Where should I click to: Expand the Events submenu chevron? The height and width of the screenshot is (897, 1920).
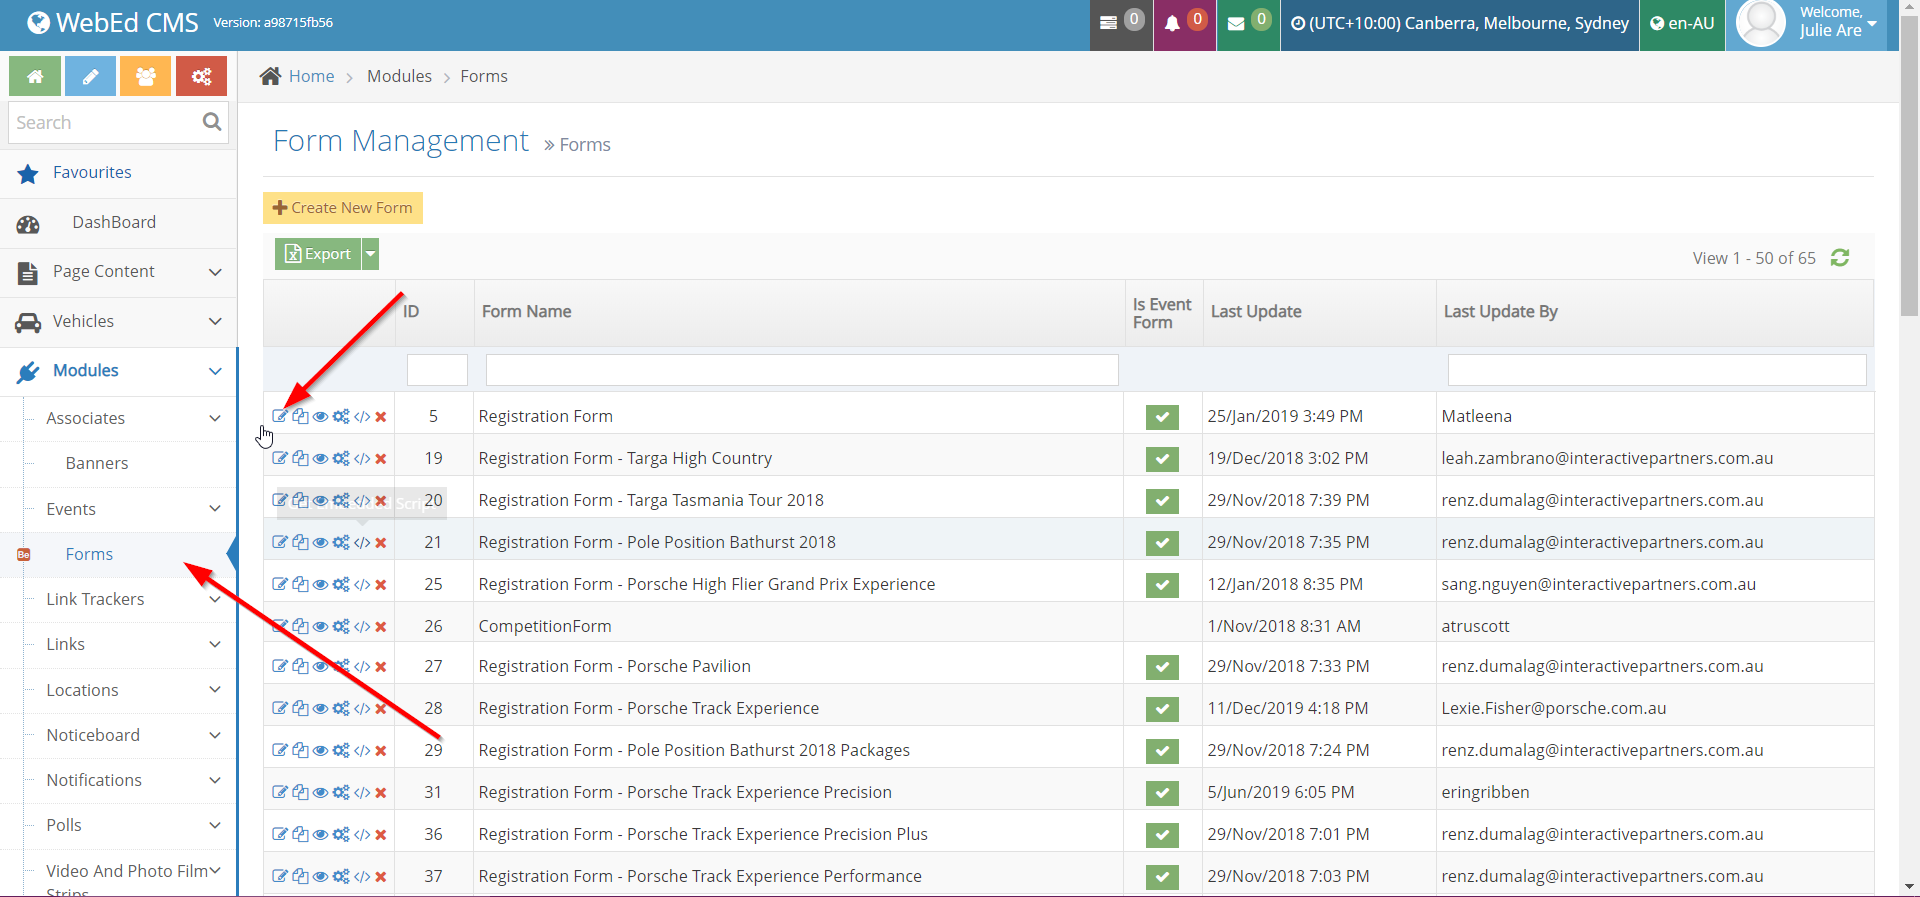[x=215, y=509]
